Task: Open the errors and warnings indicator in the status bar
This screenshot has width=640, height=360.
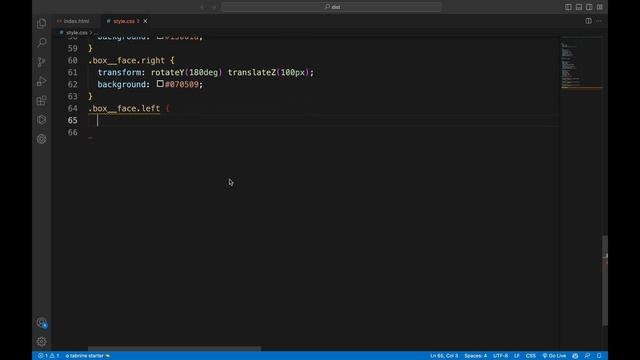Action: (49, 356)
